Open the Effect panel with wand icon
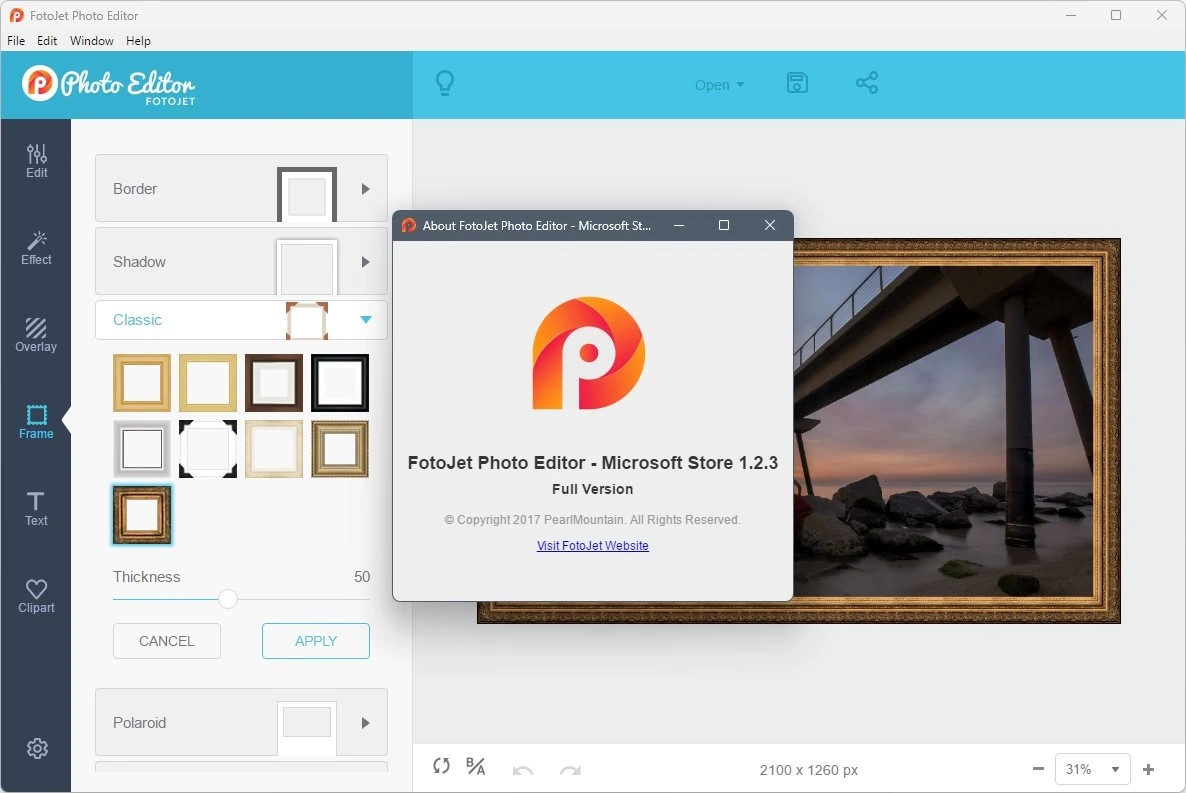Image resolution: width=1186 pixels, height=793 pixels. (x=36, y=248)
